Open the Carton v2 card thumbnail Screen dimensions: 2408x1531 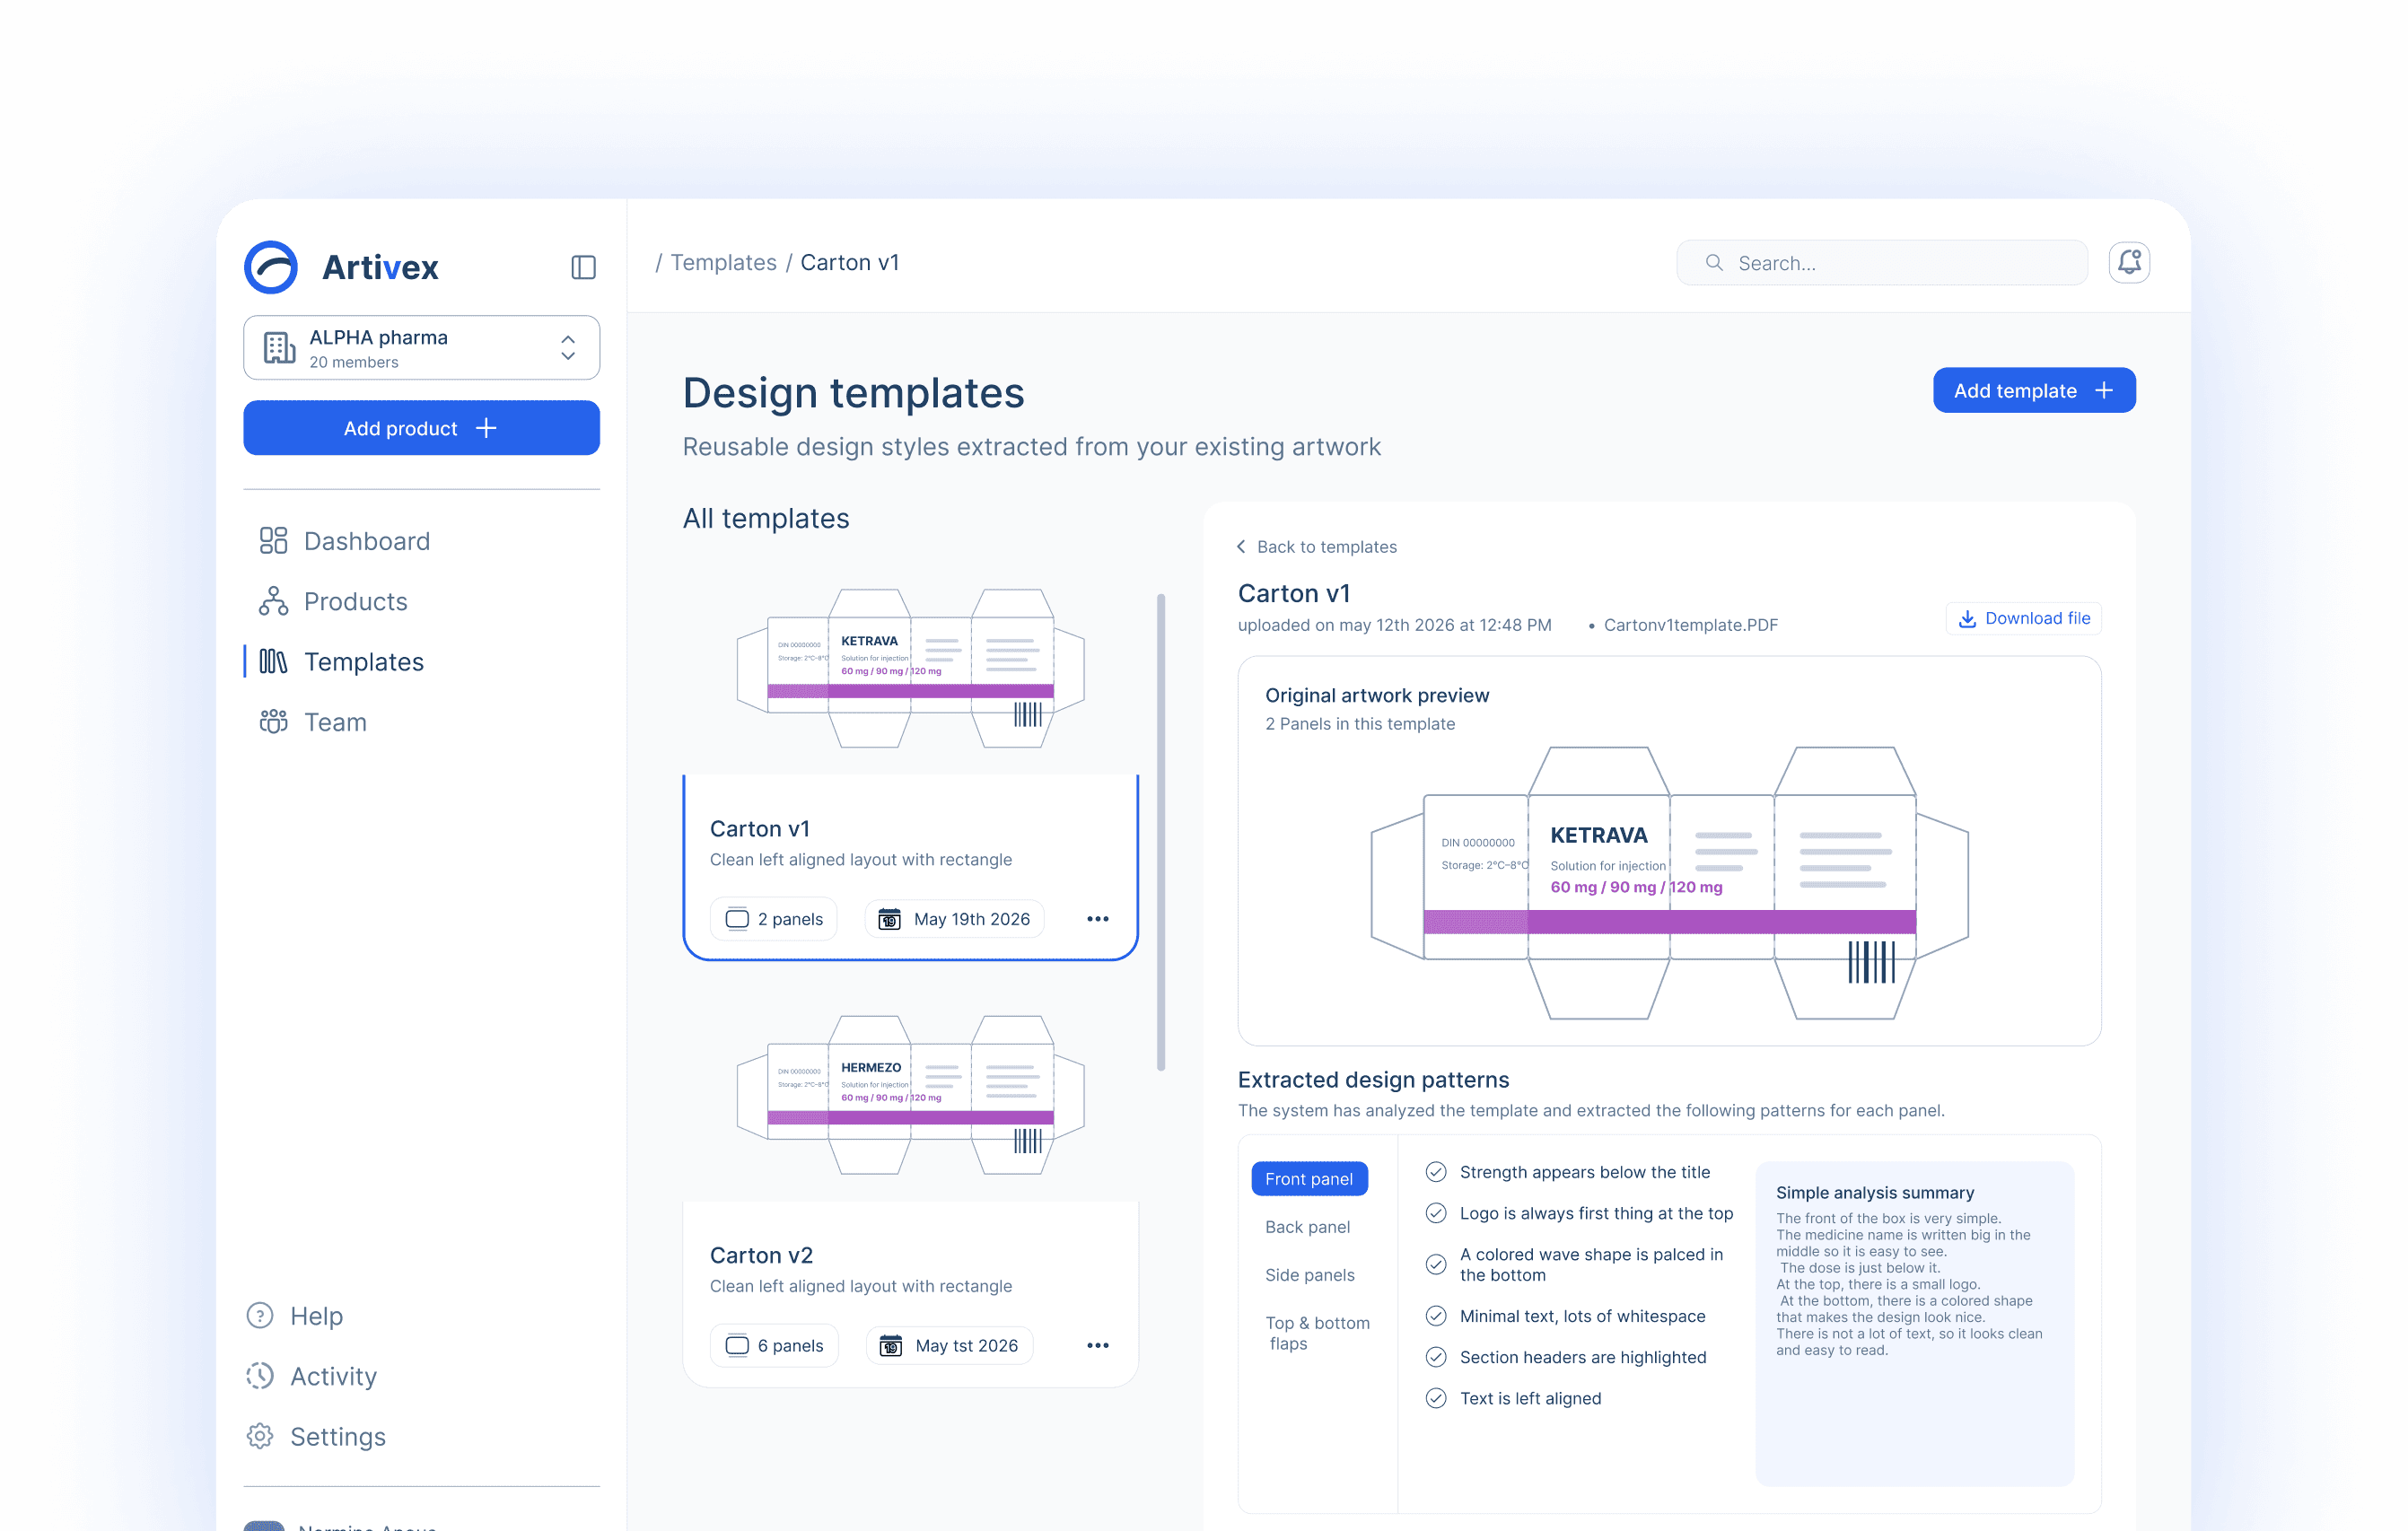910,1095
